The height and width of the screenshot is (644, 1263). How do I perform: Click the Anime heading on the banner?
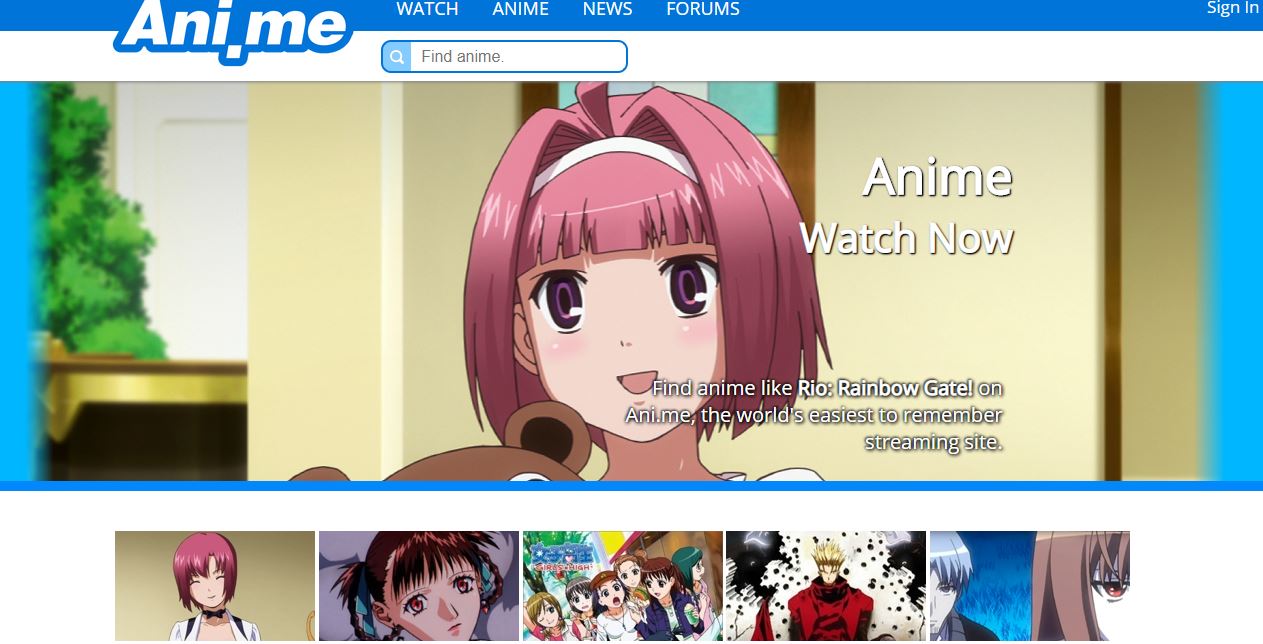[x=936, y=176]
